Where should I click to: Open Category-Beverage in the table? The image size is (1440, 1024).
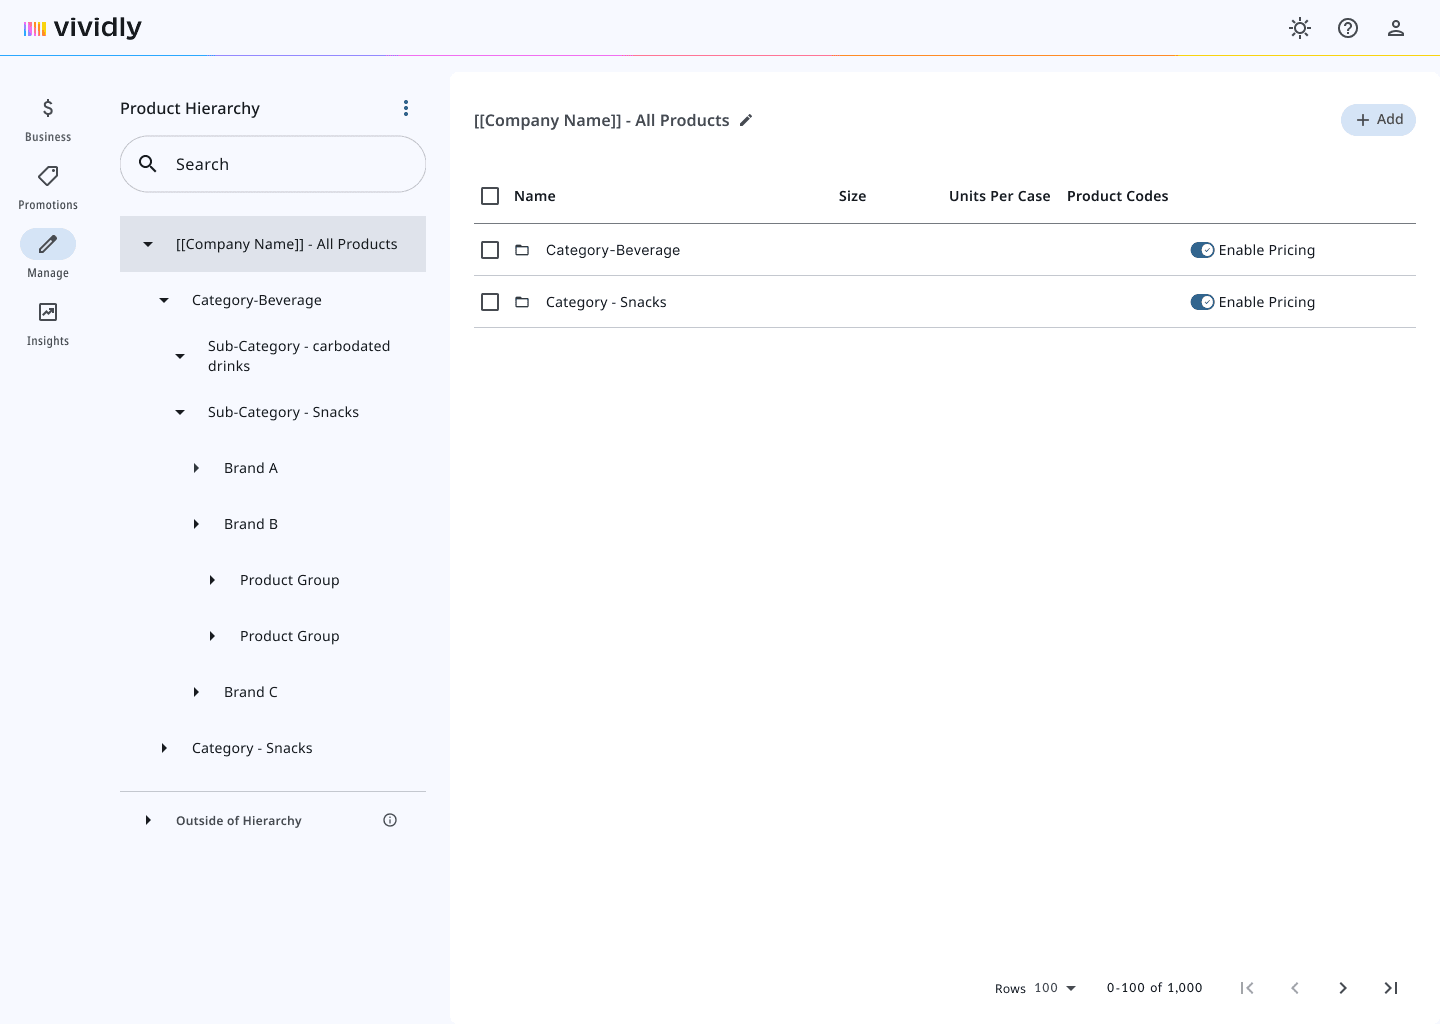(613, 250)
